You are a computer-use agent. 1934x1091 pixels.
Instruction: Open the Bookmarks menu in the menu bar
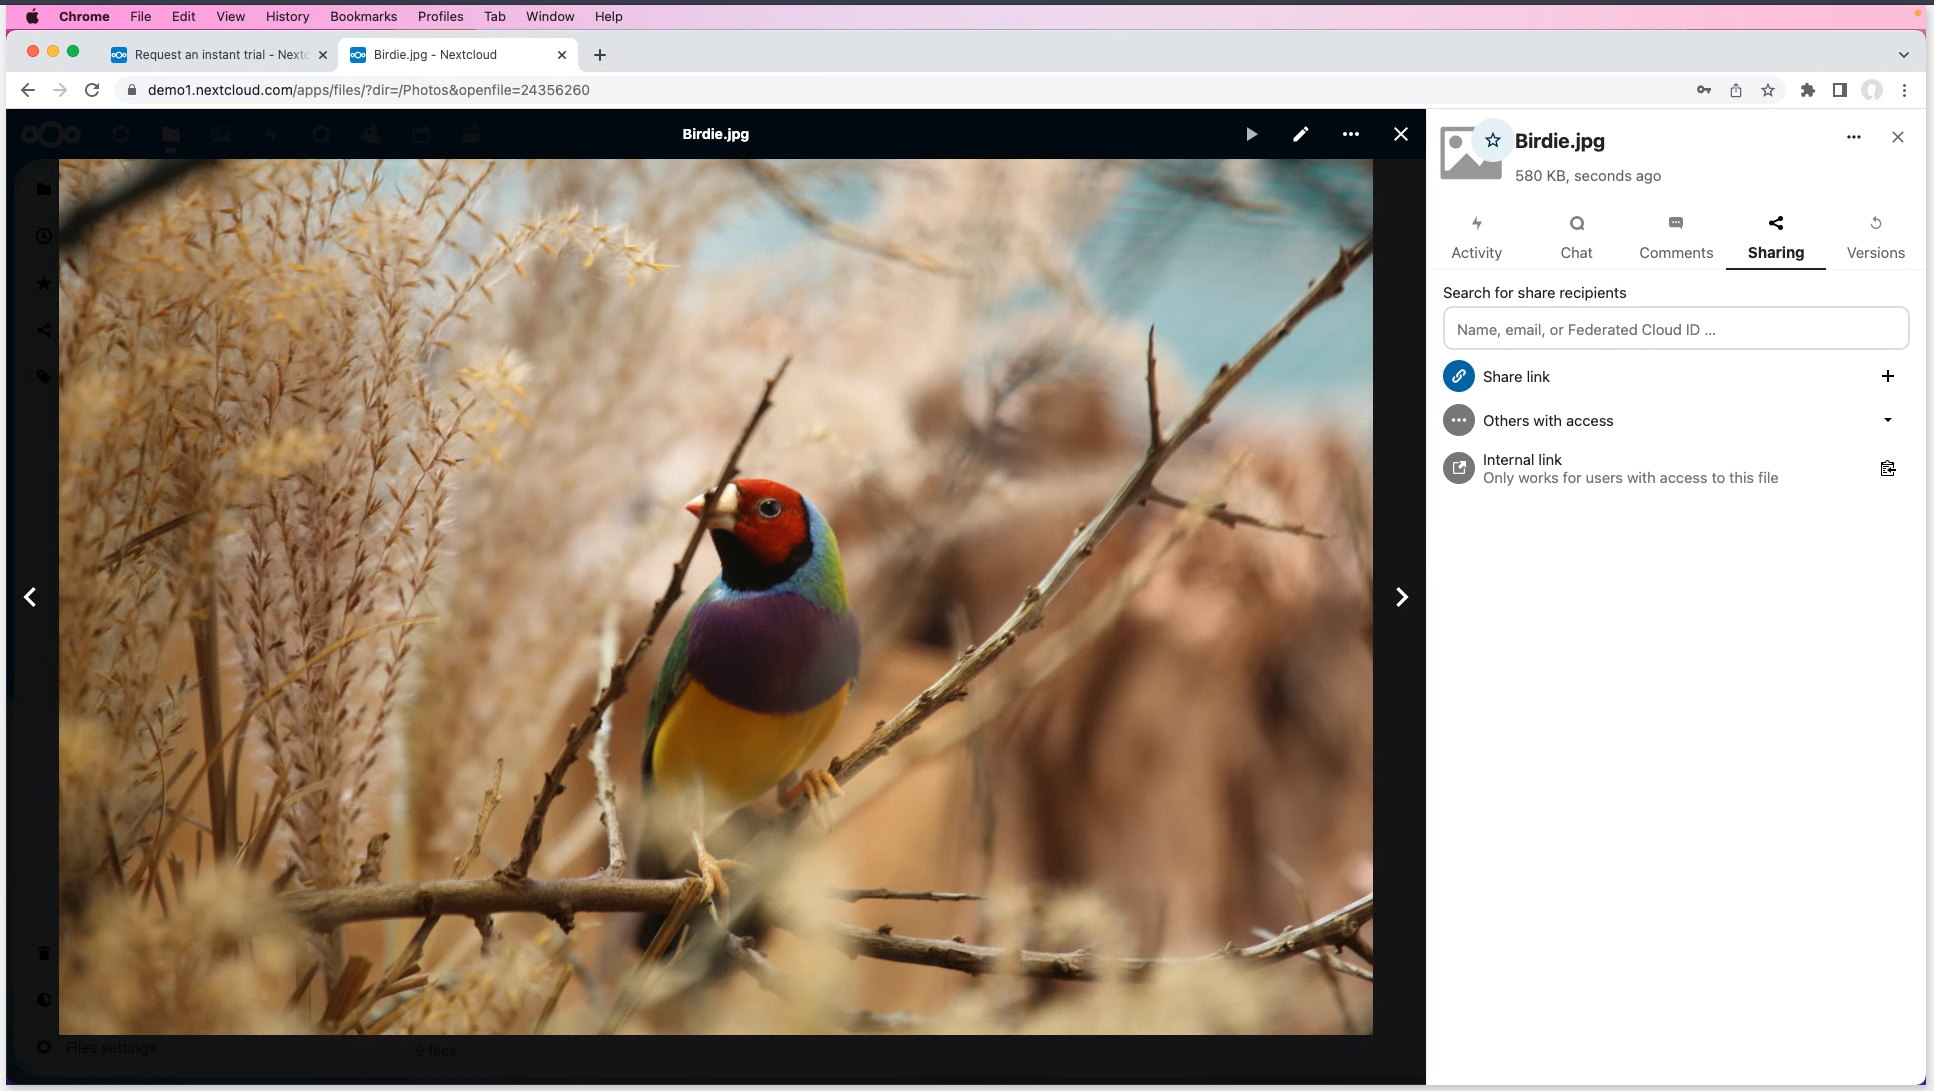pyautogui.click(x=362, y=16)
